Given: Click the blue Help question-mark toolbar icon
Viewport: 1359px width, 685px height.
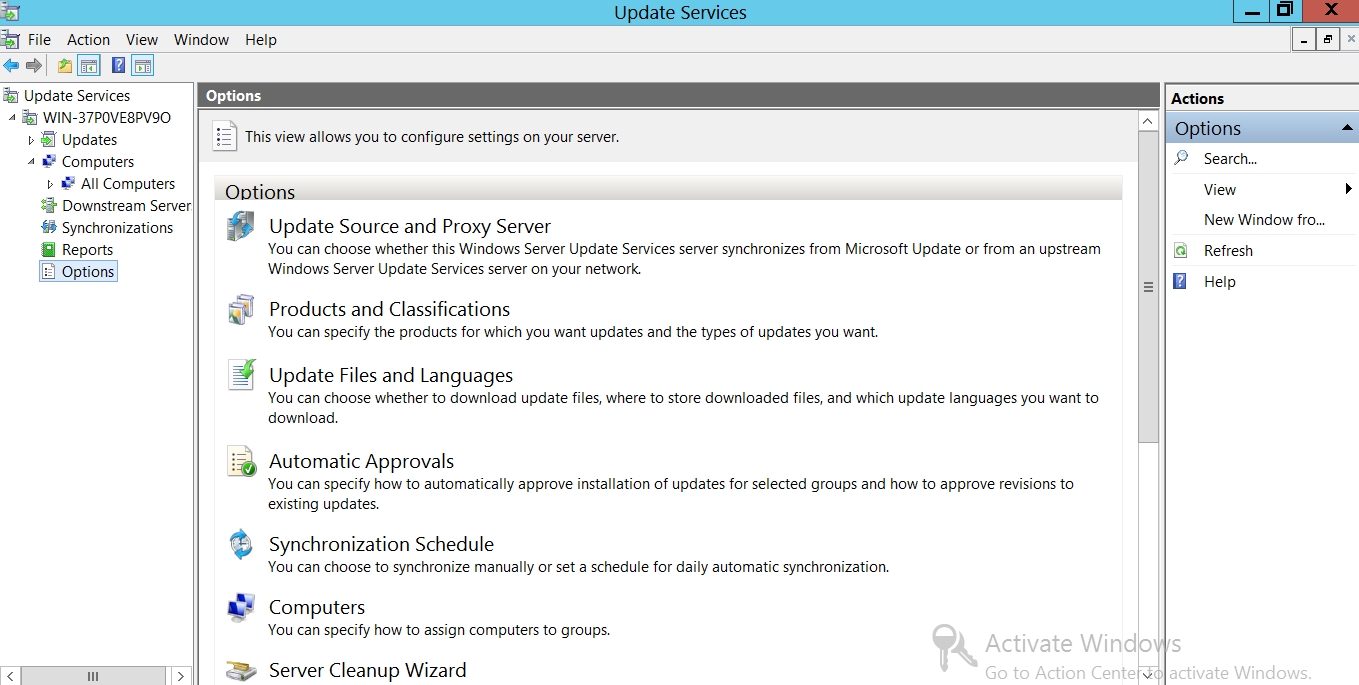Looking at the screenshot, I should (118, 66).
